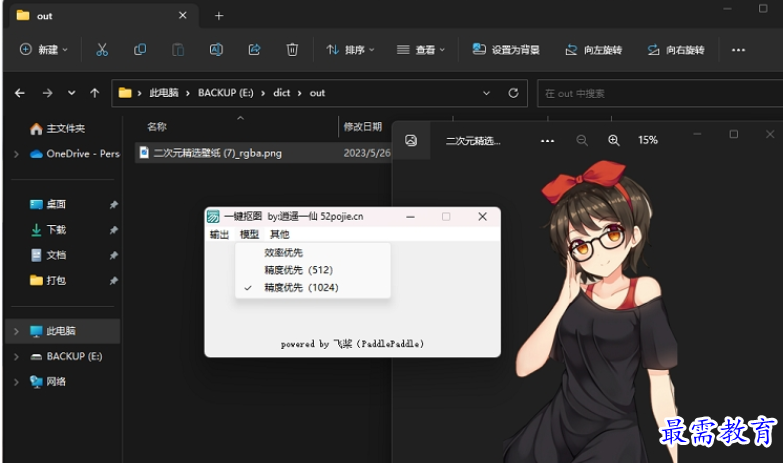
Task: Go forward with the forward arrow
Action: 47,93
